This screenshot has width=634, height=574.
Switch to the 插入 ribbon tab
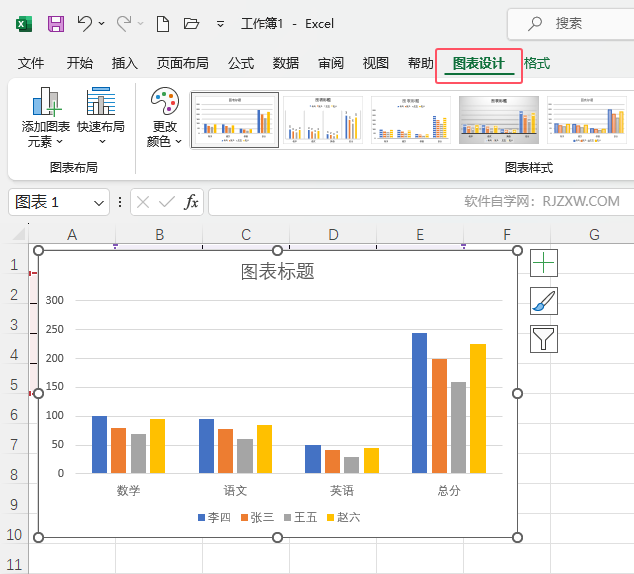click(125, 63)
